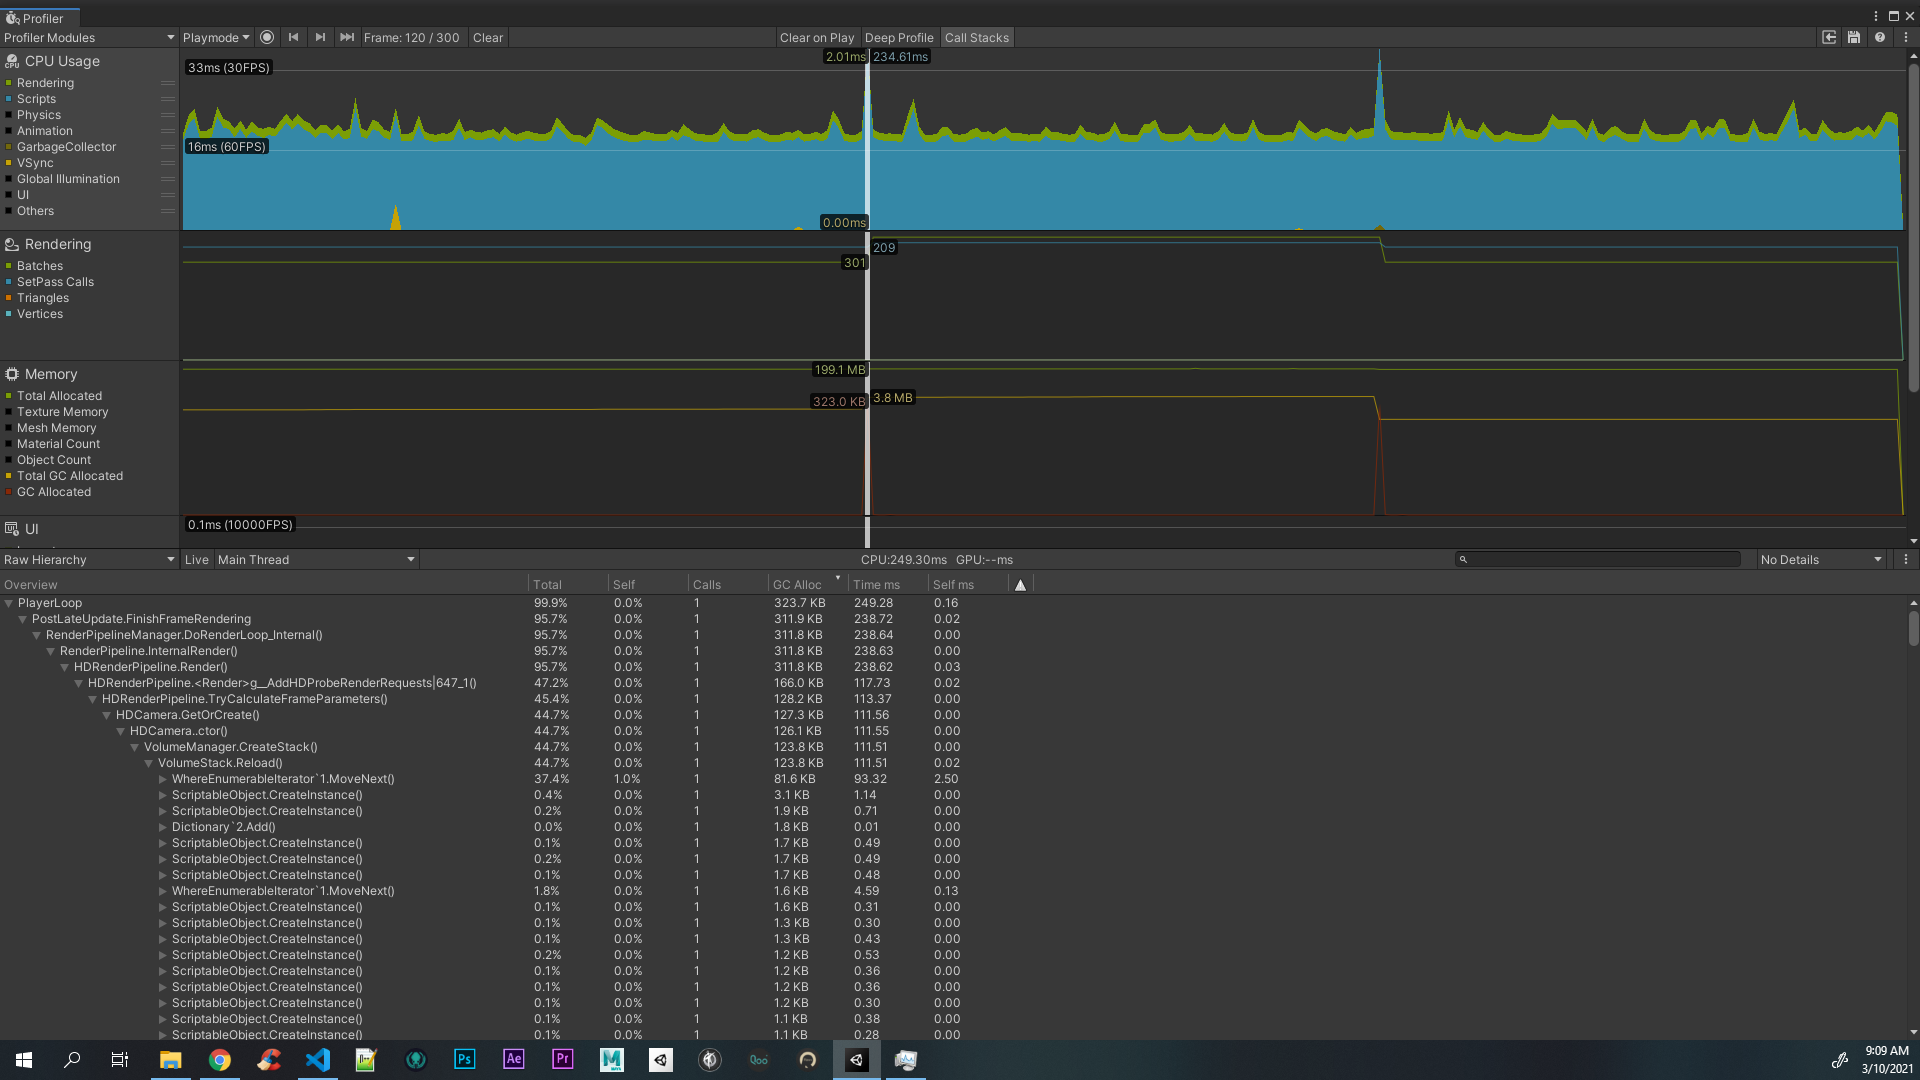Toggle Deep Profile mode

[898, 37]
